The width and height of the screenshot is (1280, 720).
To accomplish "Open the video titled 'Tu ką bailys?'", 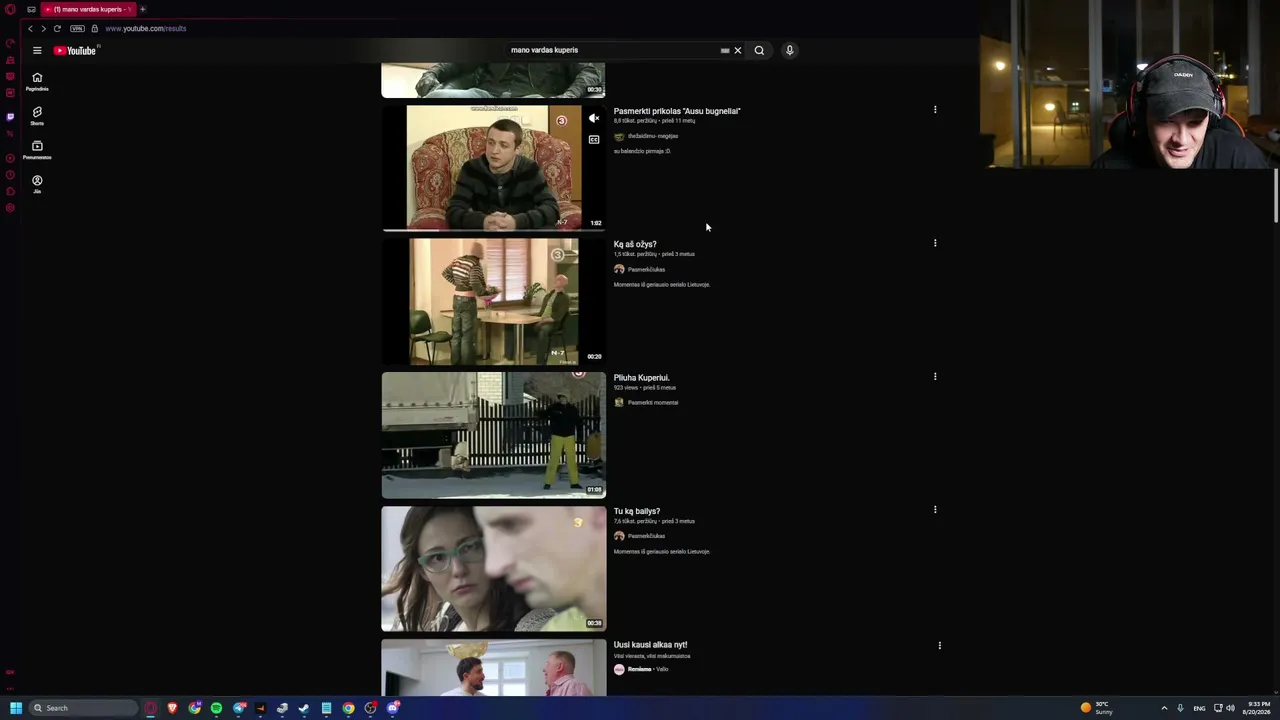I will [637, 511].
